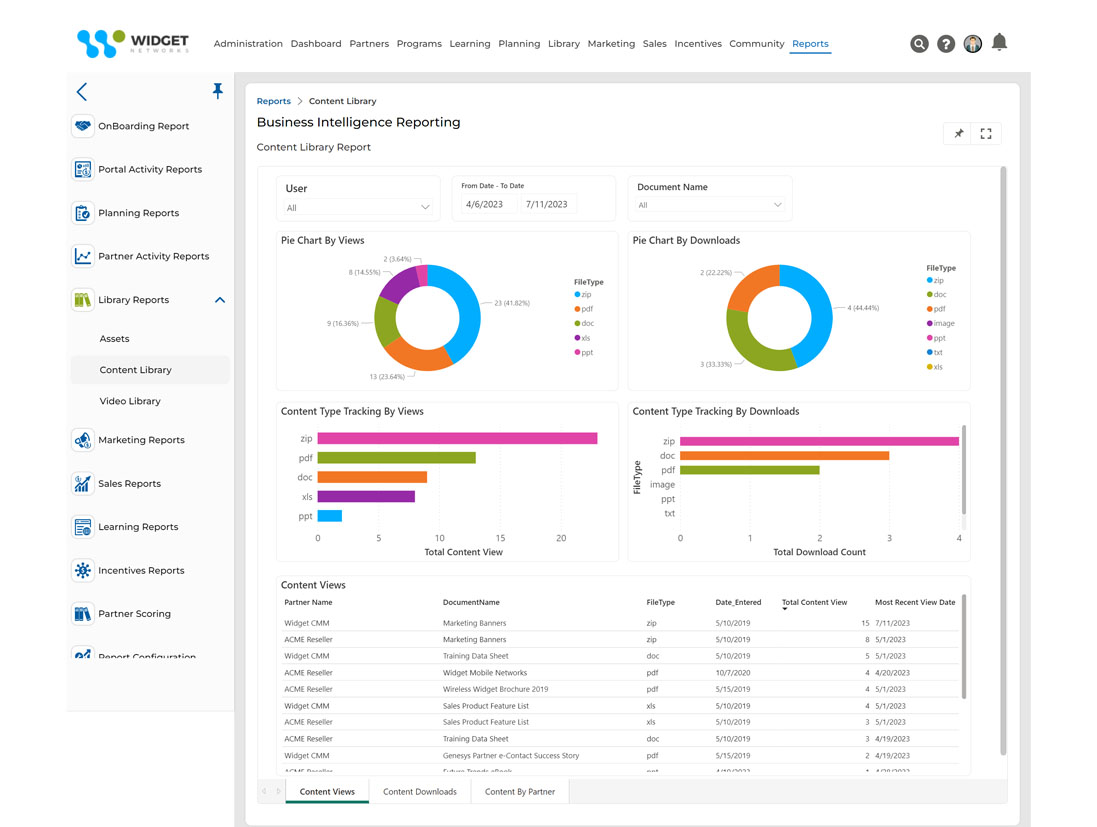
Task: Open the User filter dropdown
Action: [427, 207]
